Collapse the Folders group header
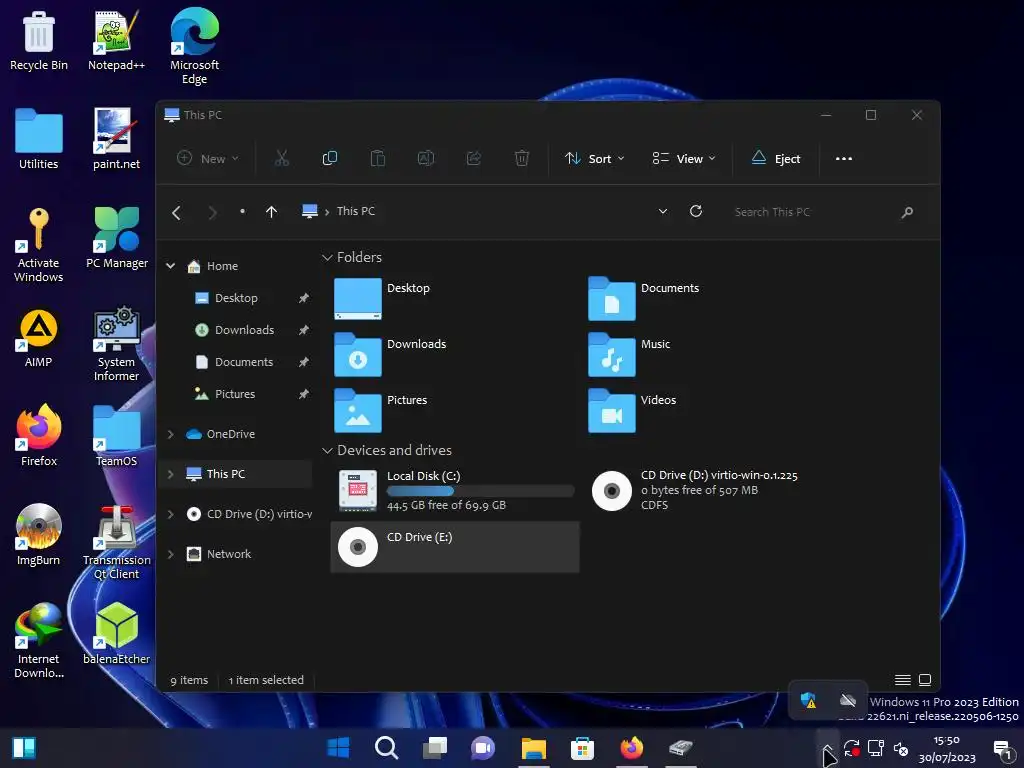The height and width of the screenshot is (768, 1024). [x=327, y=258]
